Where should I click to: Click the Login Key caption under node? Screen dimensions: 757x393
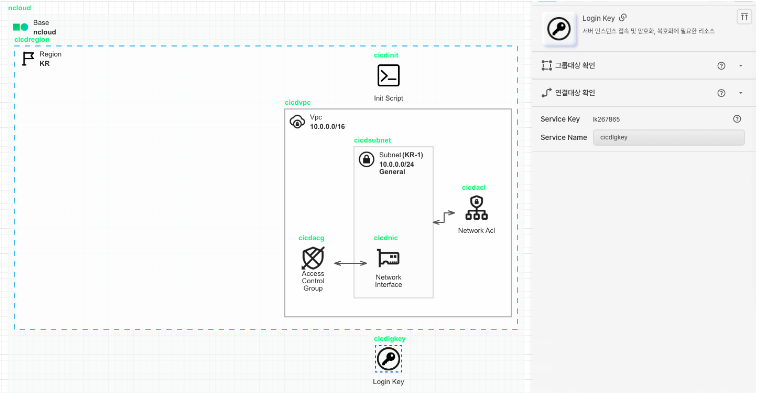click(388, 381)
